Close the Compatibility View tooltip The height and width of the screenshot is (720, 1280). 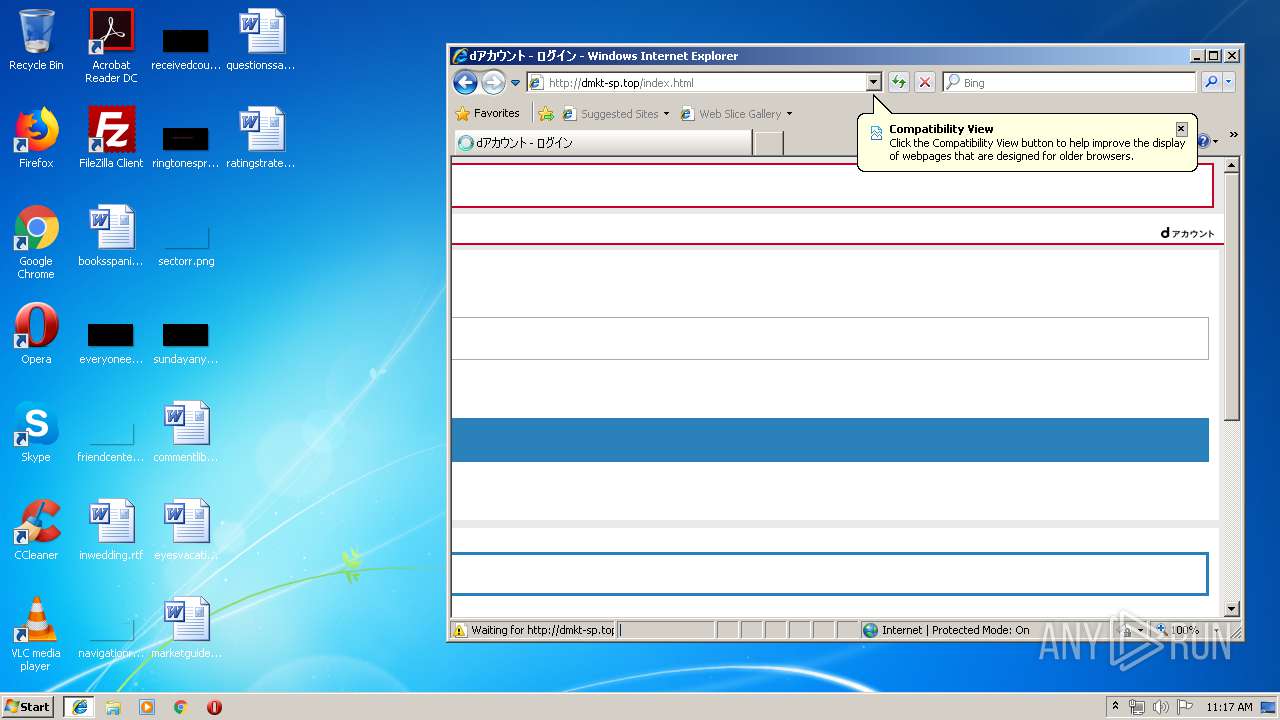1181,128
